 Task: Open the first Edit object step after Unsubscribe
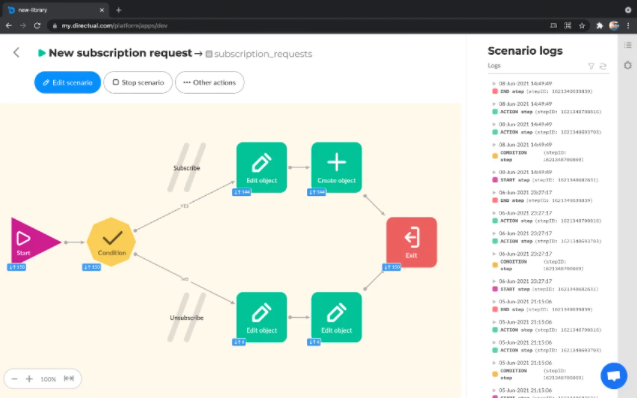point(262,317)
